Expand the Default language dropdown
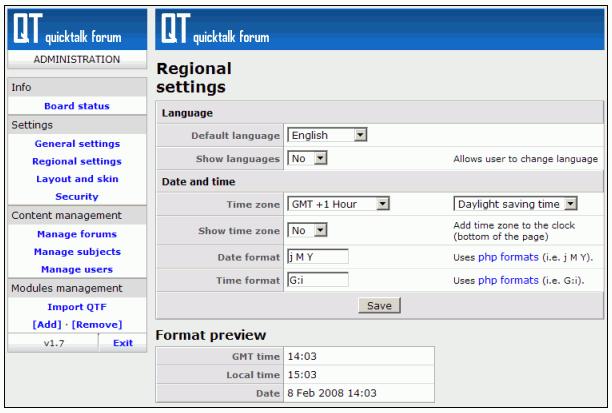Screen dimensions: 612x413 click(x=327, y=135)
